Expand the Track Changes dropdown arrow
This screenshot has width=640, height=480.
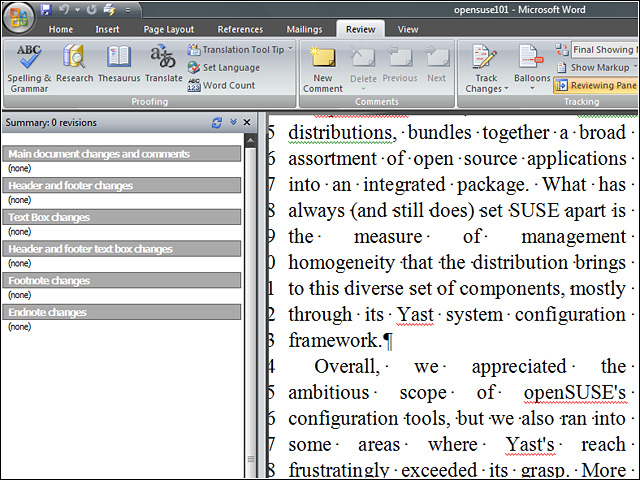tap(507, 89)
